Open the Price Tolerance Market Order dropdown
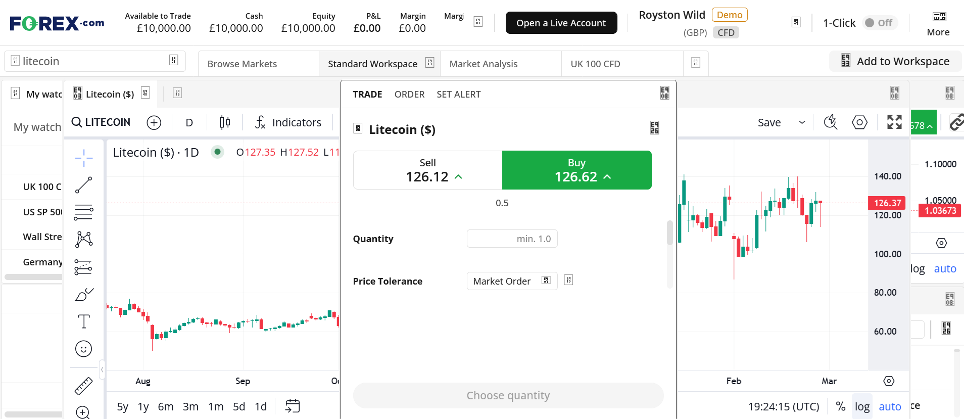Viewport: 964px width, 420px height. [512, 281]
